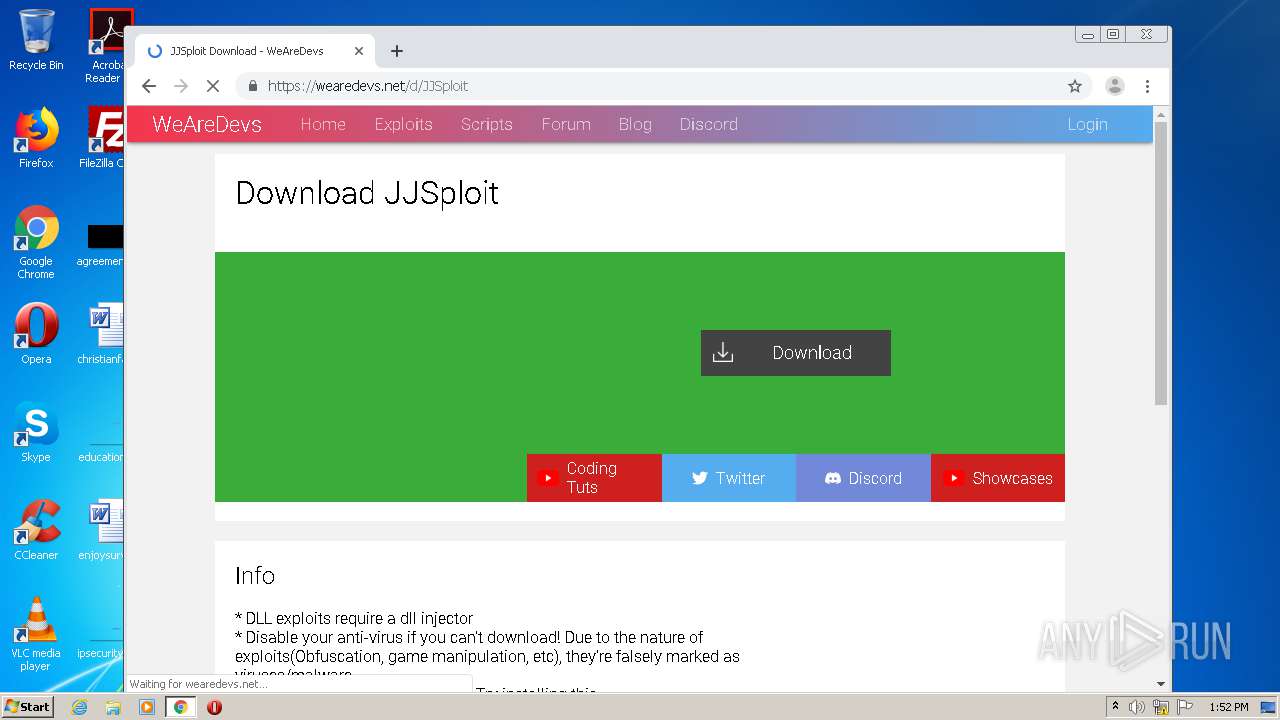This screenshot has width=1280, height=720.
Task: Show hidden system tray icons arrow
Action: coord(1115,706)
